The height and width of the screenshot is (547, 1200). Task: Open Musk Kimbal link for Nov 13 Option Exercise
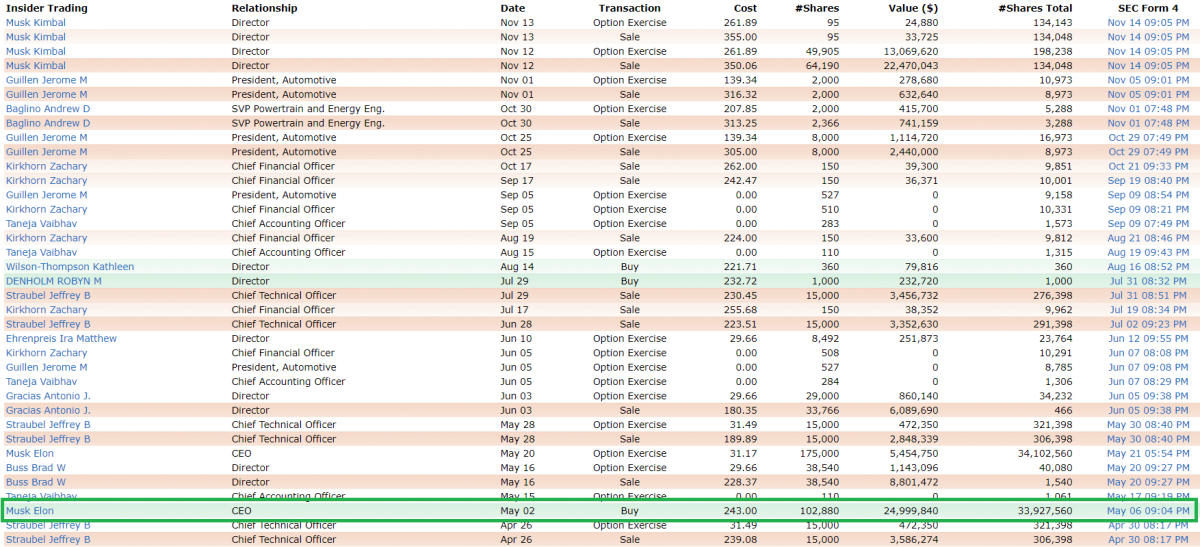pyautogui.click(x=36, y=22)
